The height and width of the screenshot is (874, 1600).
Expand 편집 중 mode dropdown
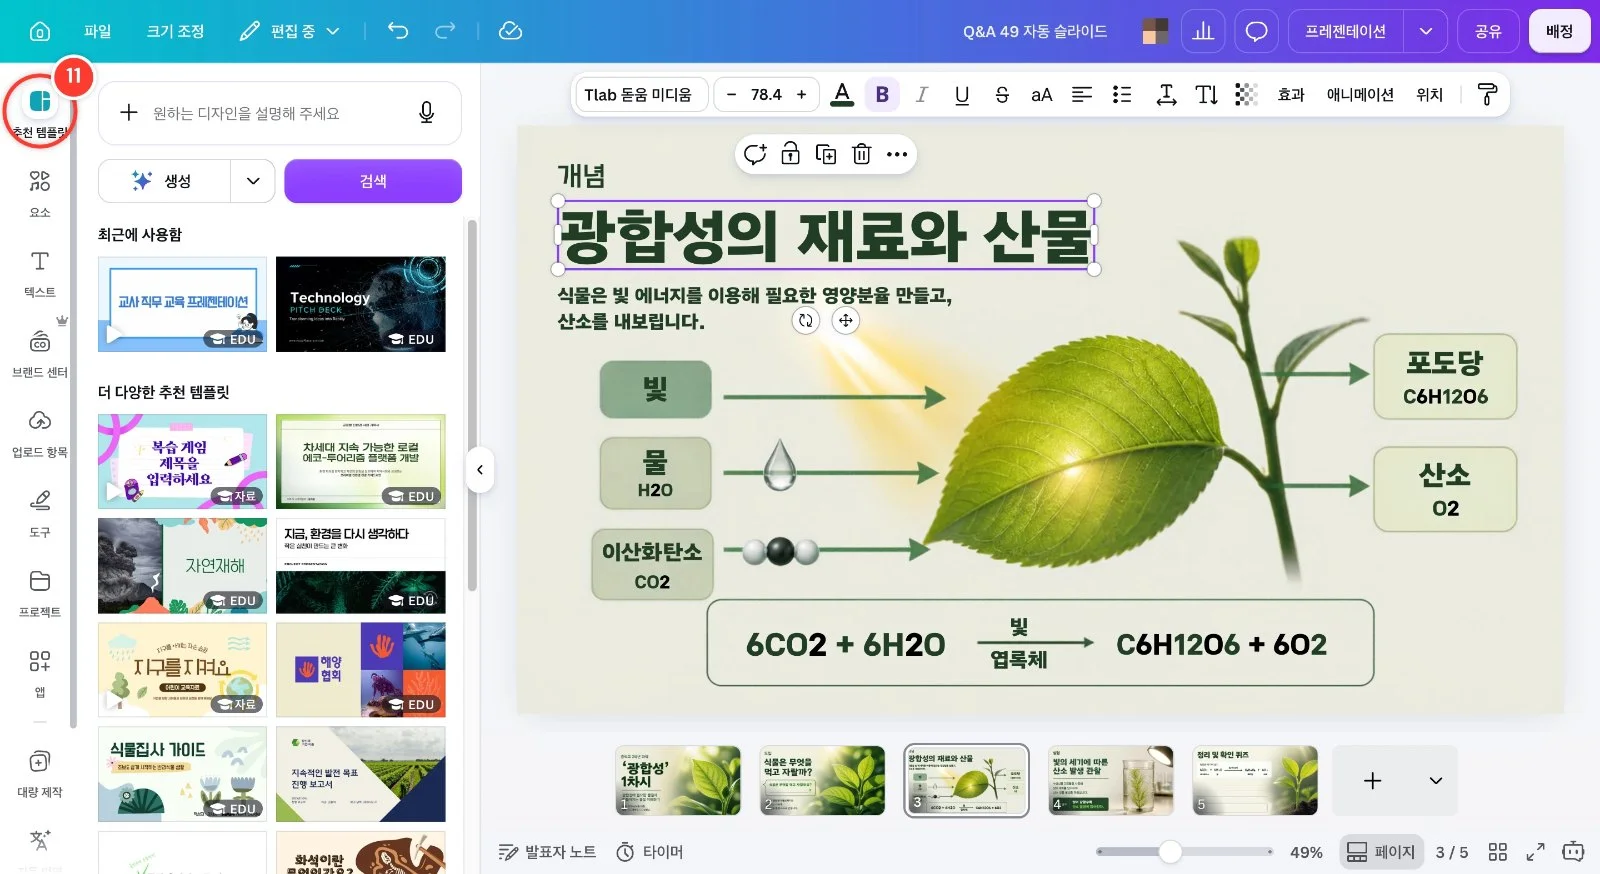pyautogui.click(x=291, y=31)
